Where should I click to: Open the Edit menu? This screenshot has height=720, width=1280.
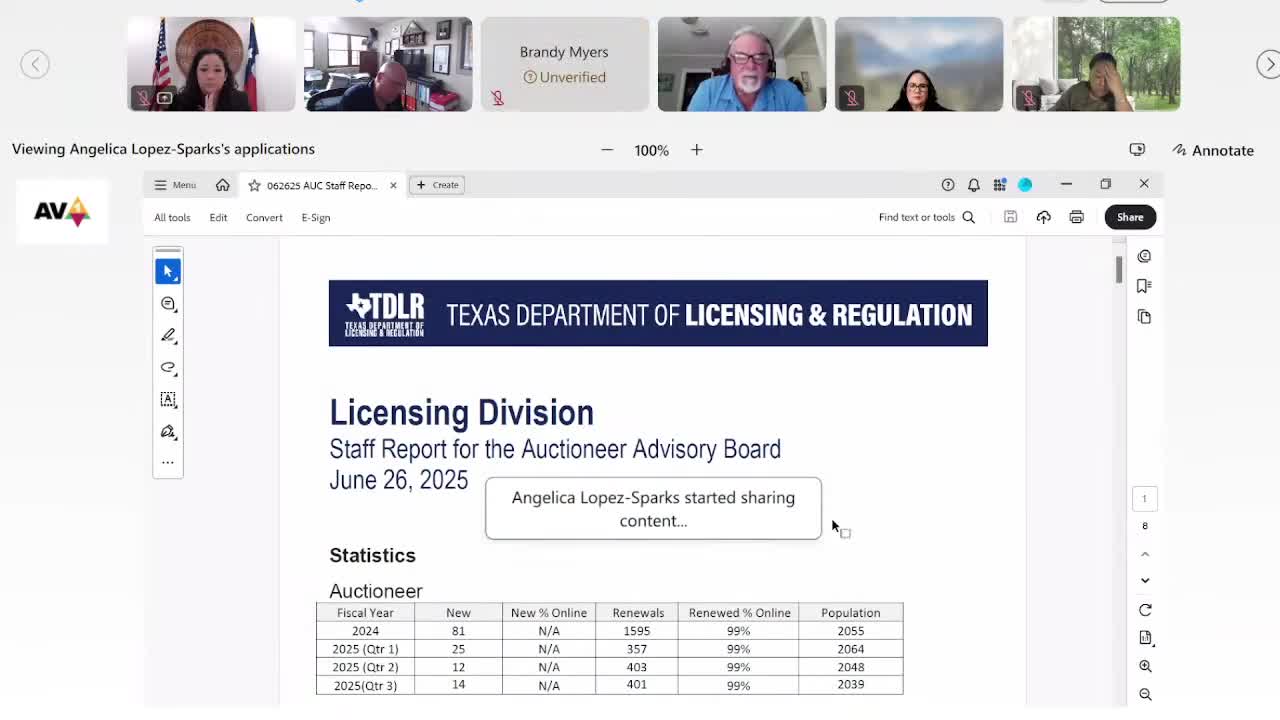(218, 217)
